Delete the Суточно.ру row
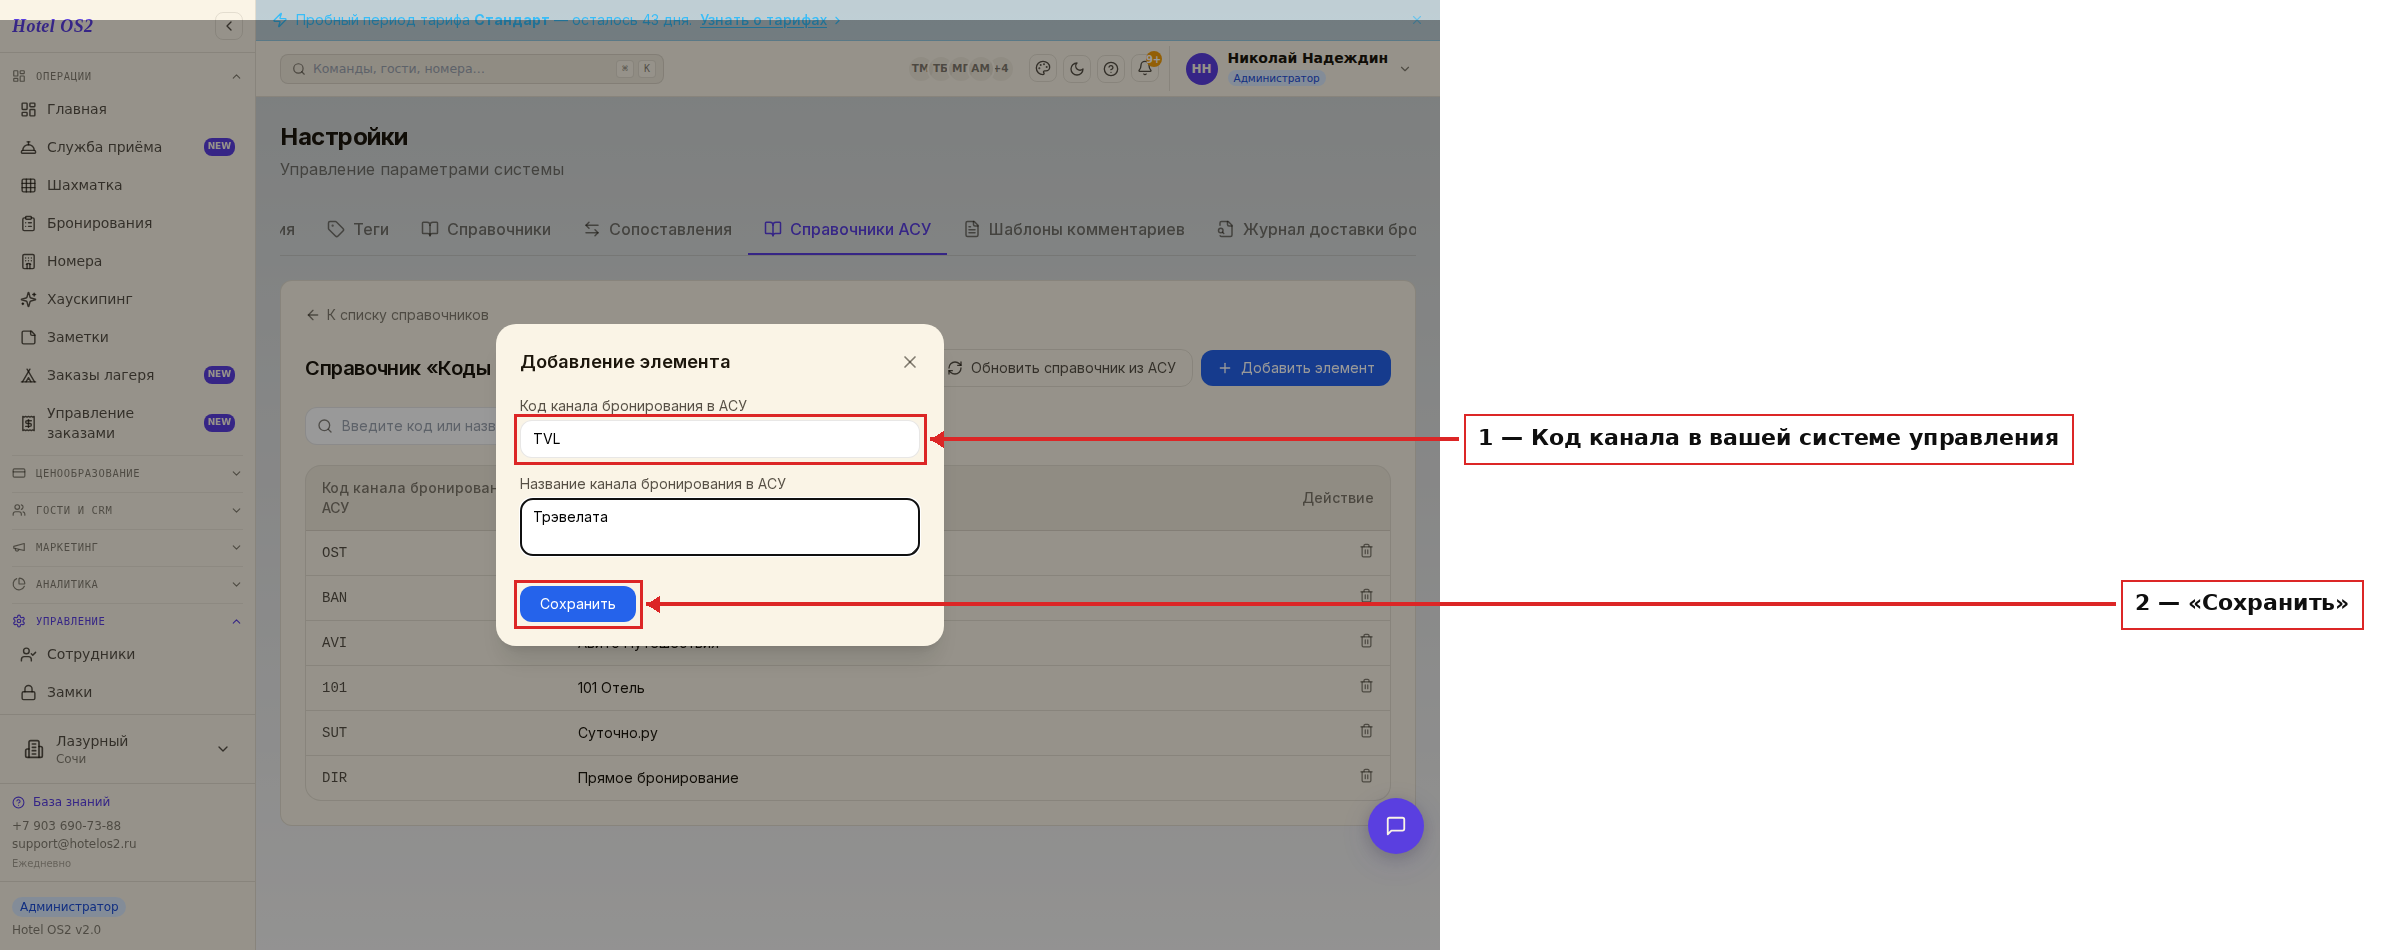The height and width of the screenshot is (950, 2387). 1366,731
